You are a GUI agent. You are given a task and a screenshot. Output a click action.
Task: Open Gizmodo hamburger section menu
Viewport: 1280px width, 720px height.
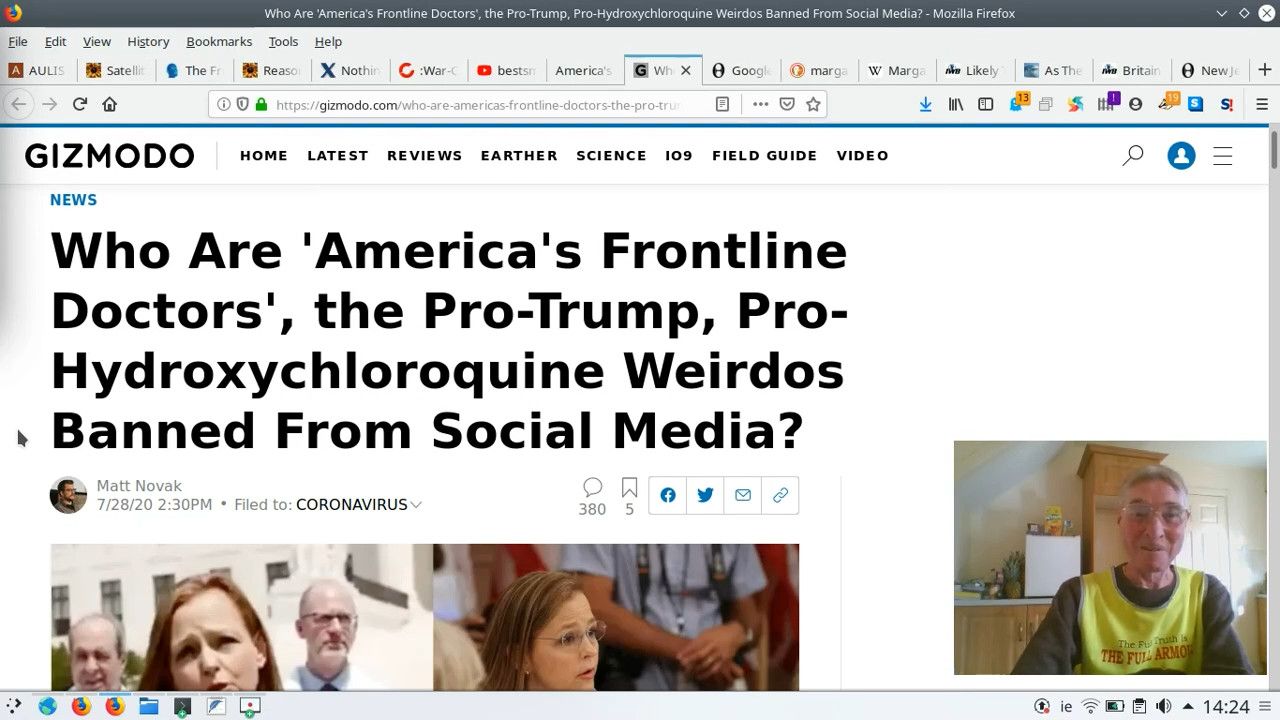pyautogui.click(x=1222, y=155)
